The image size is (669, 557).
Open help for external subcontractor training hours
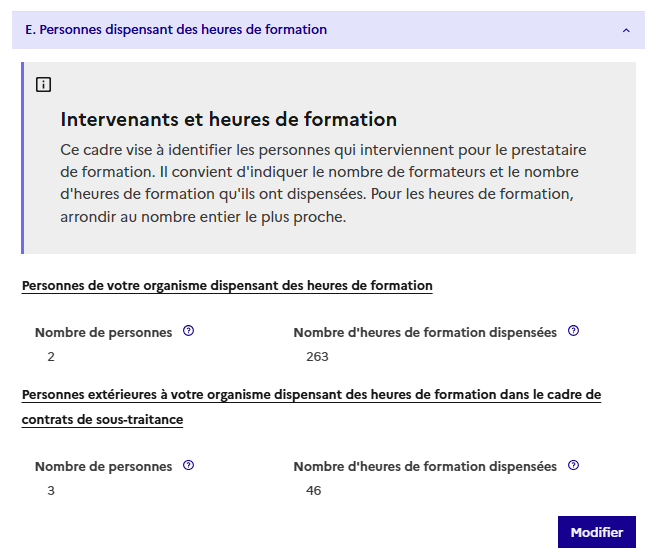click(x=573, y=466)
